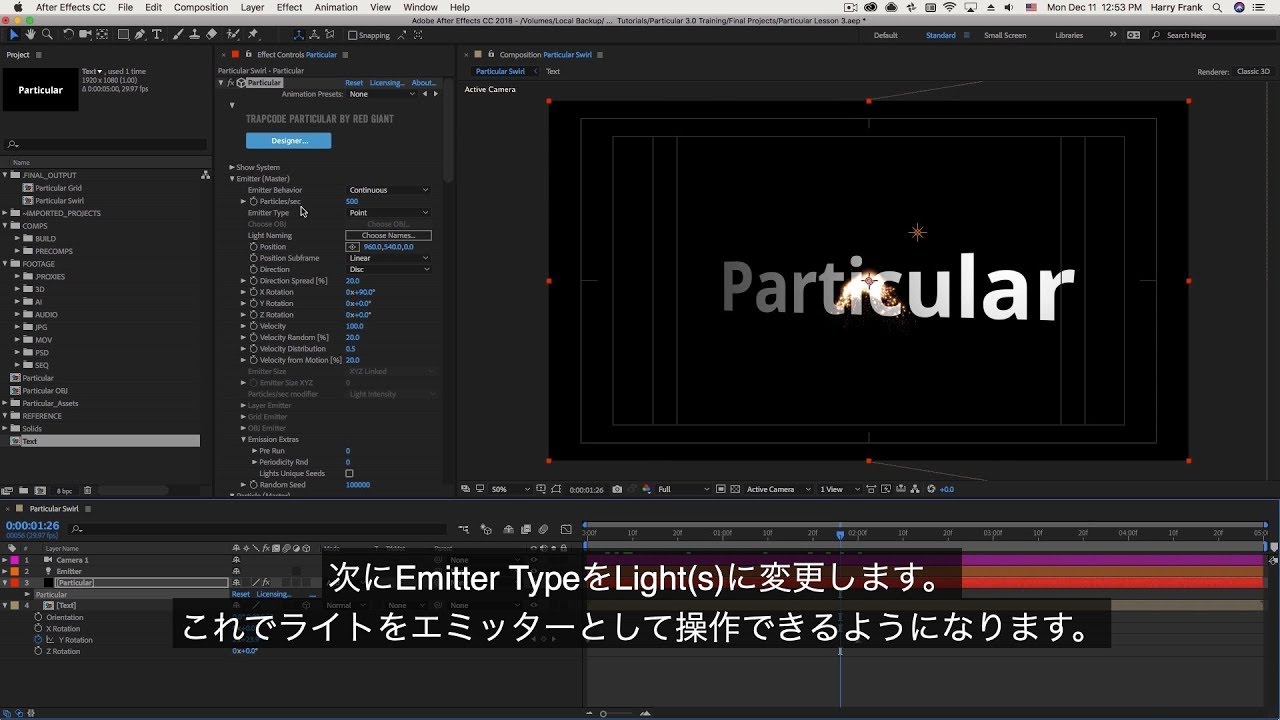Screen dimensions: 1280x720
Task: Expand the Show System section
Action: pyautogui.click(x=232, y=167)
